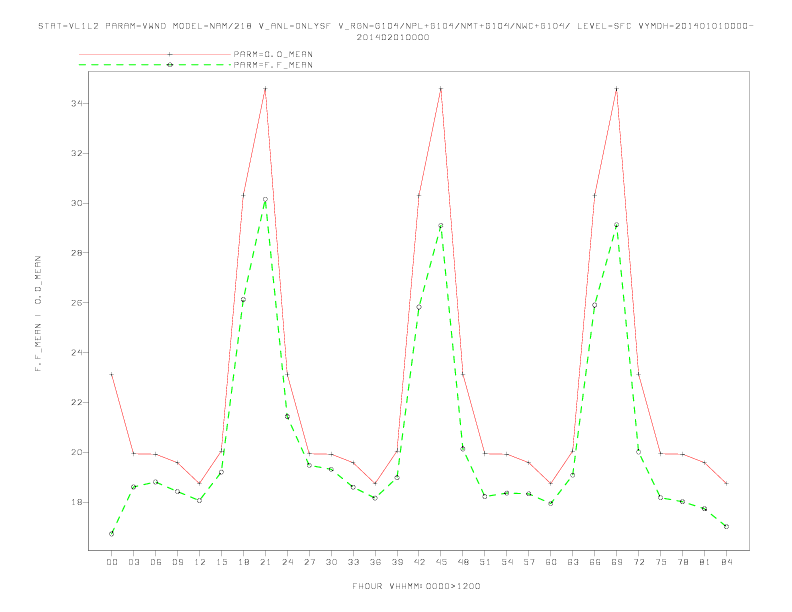Select red O.O_MEAN peak marker at hour 69
The height and width of the screenshot is (612, 792).
point(617,89)
